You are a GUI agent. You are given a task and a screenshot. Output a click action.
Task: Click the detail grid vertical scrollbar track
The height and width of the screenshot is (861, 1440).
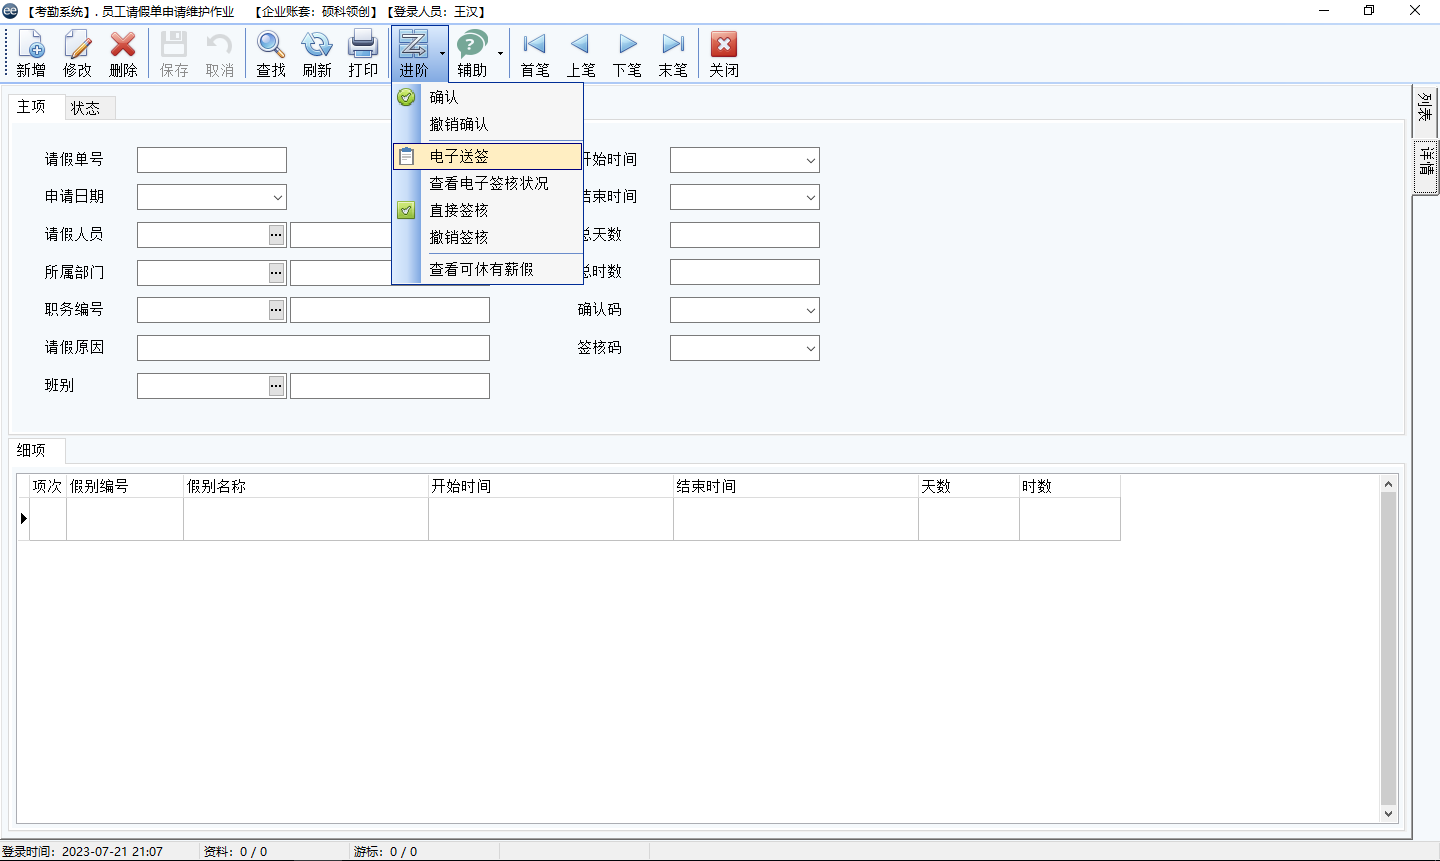pyautogui.click(x=1388, y=649)
